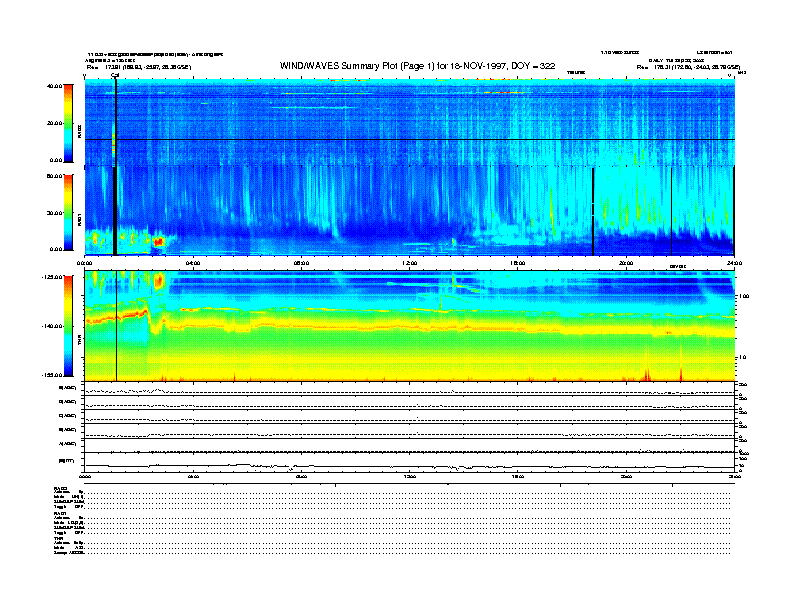Viewport: 792px width, 612px height.
Task: Select the 30.00 label on RAD1 scale
Action: point(54,213)
